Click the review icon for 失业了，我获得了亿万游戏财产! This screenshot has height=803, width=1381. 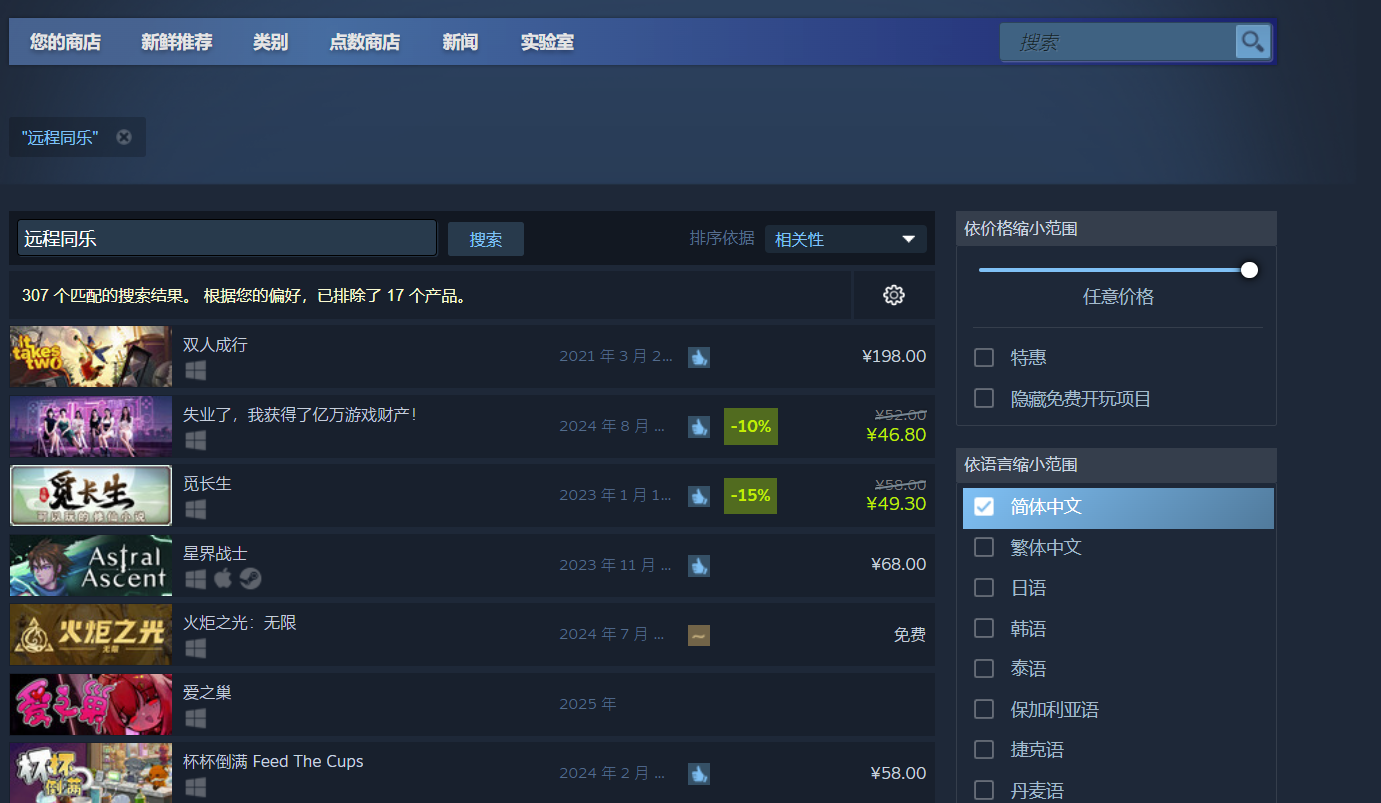[699, 427]
